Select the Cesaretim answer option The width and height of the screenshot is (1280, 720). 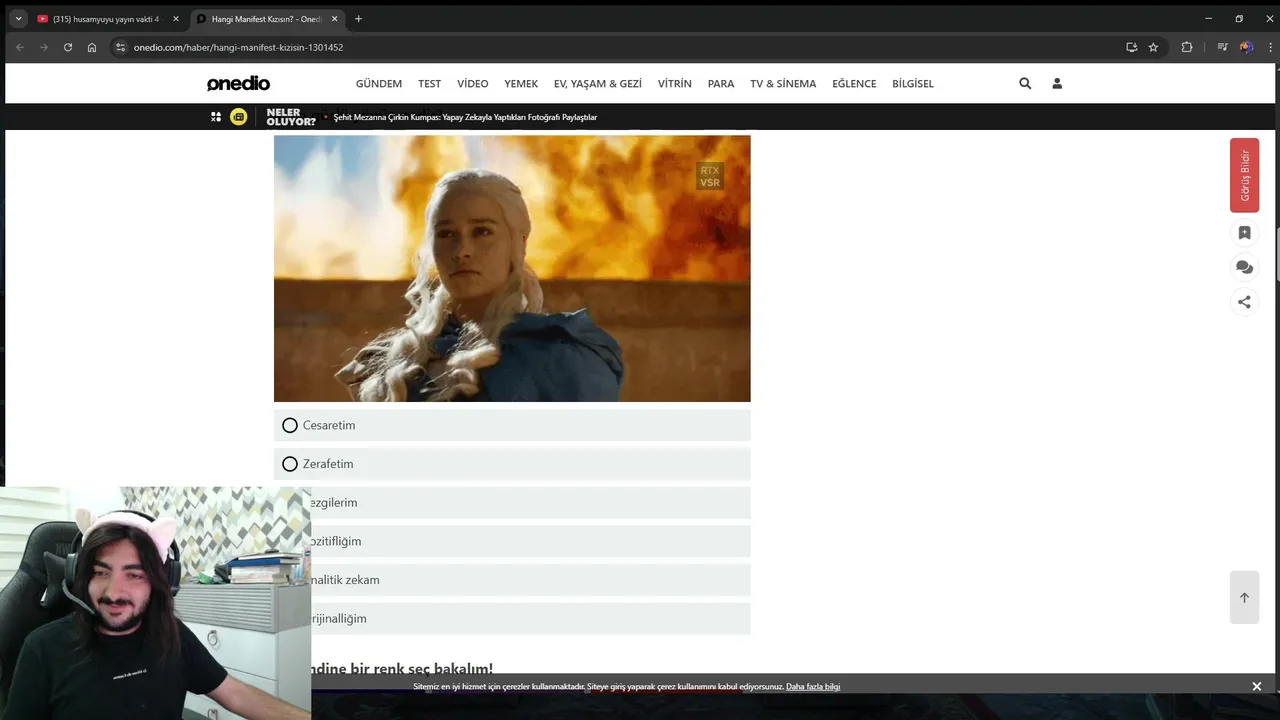(512, 425)
